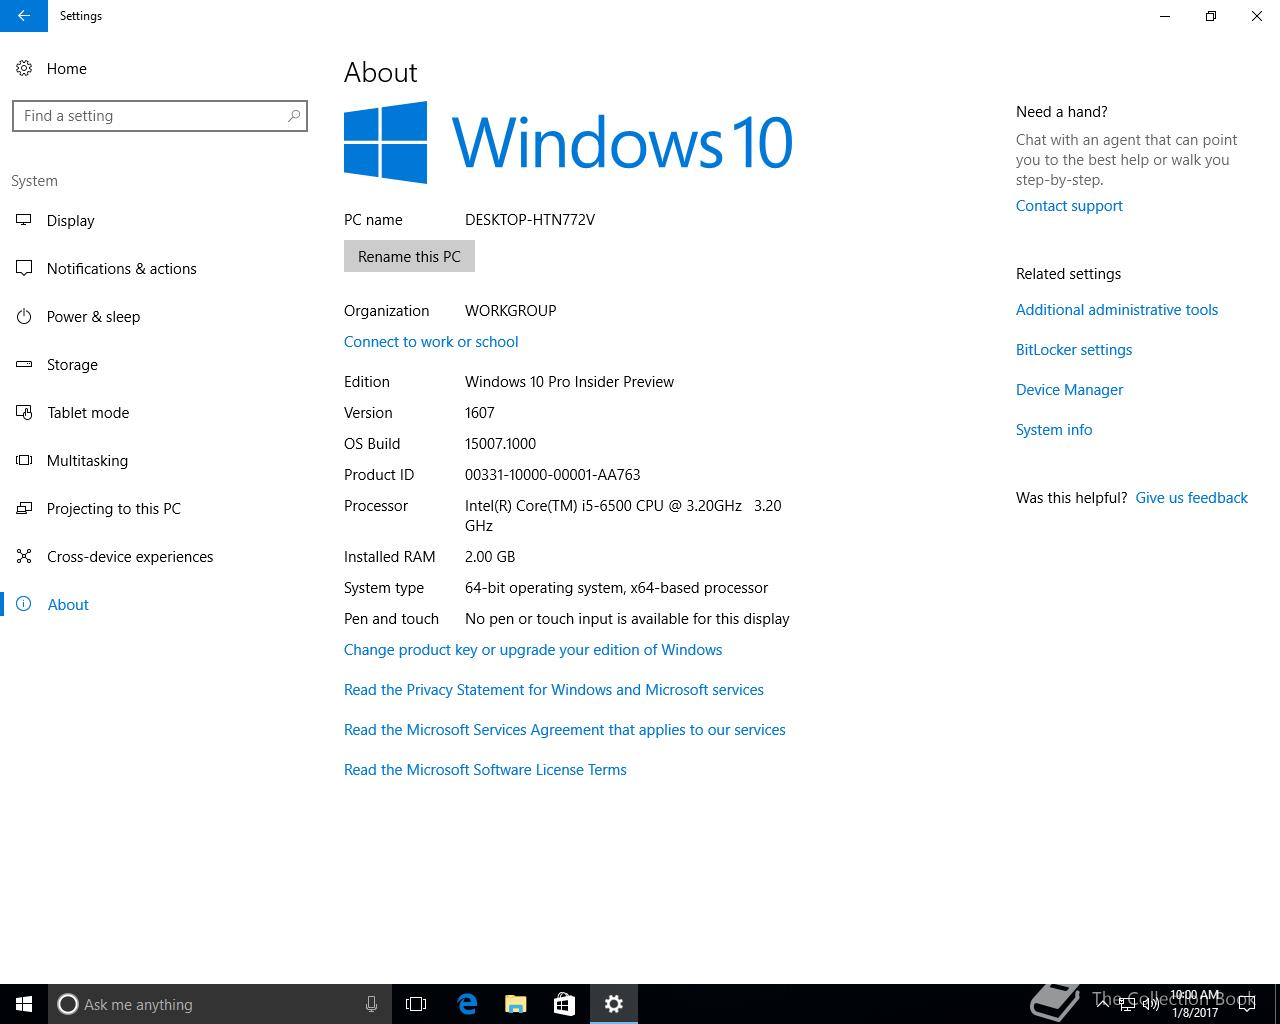The width and height of the screenshot is (1280, 1024).
Task: Select Notifications & actions
Action: [x=121, y=268]
